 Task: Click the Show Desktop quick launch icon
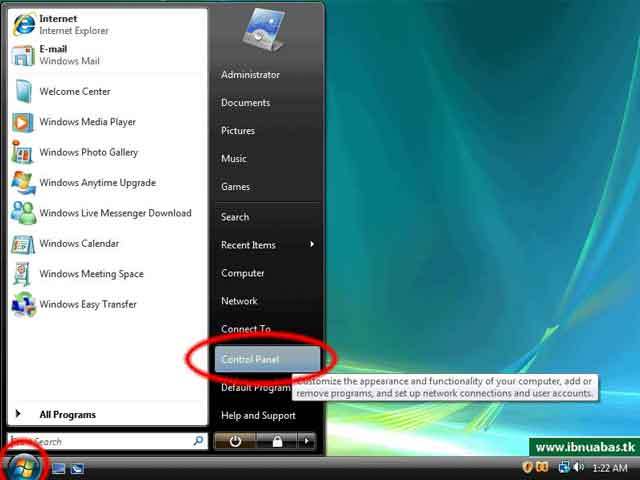point(58,469)
